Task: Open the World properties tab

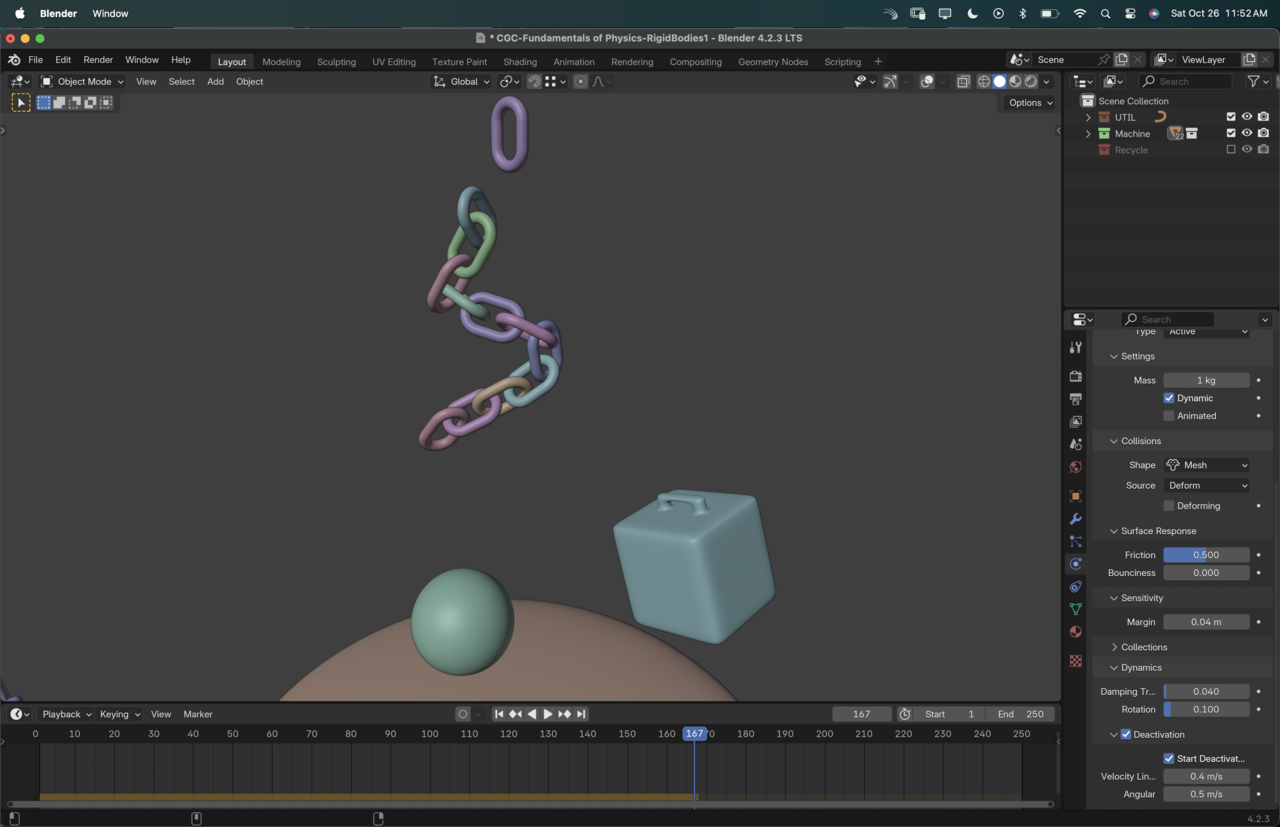Action: coord(1076,467)
